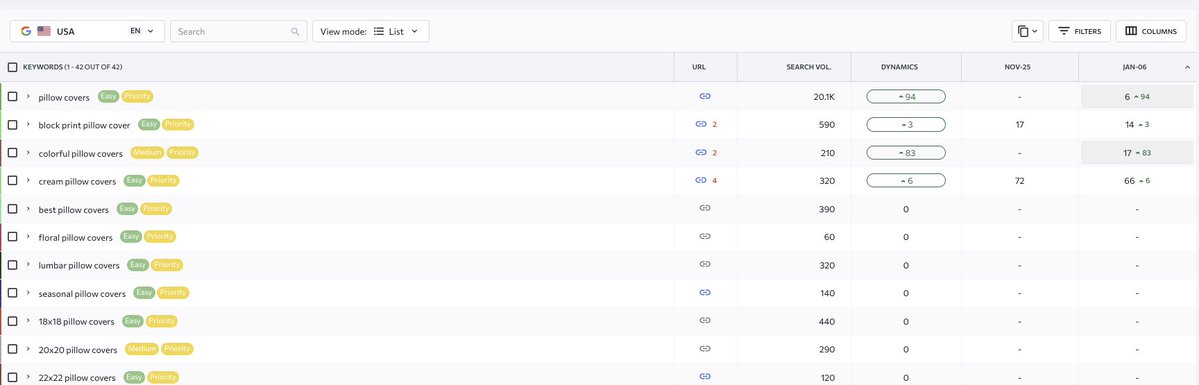Click dynamics badge 6 for cream pillow covers
The width and height of the screenshot is (1199, 385).
906,181
